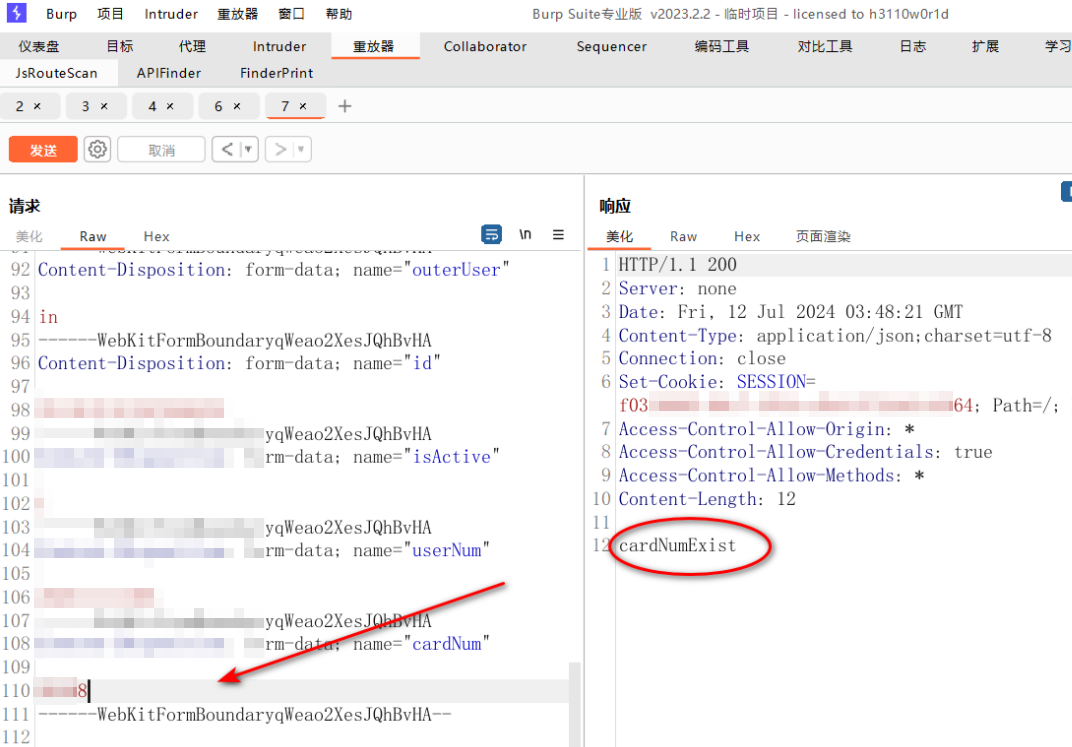Click the cardNum value on line 110
1072x747 pixels.
pos(62,690)
